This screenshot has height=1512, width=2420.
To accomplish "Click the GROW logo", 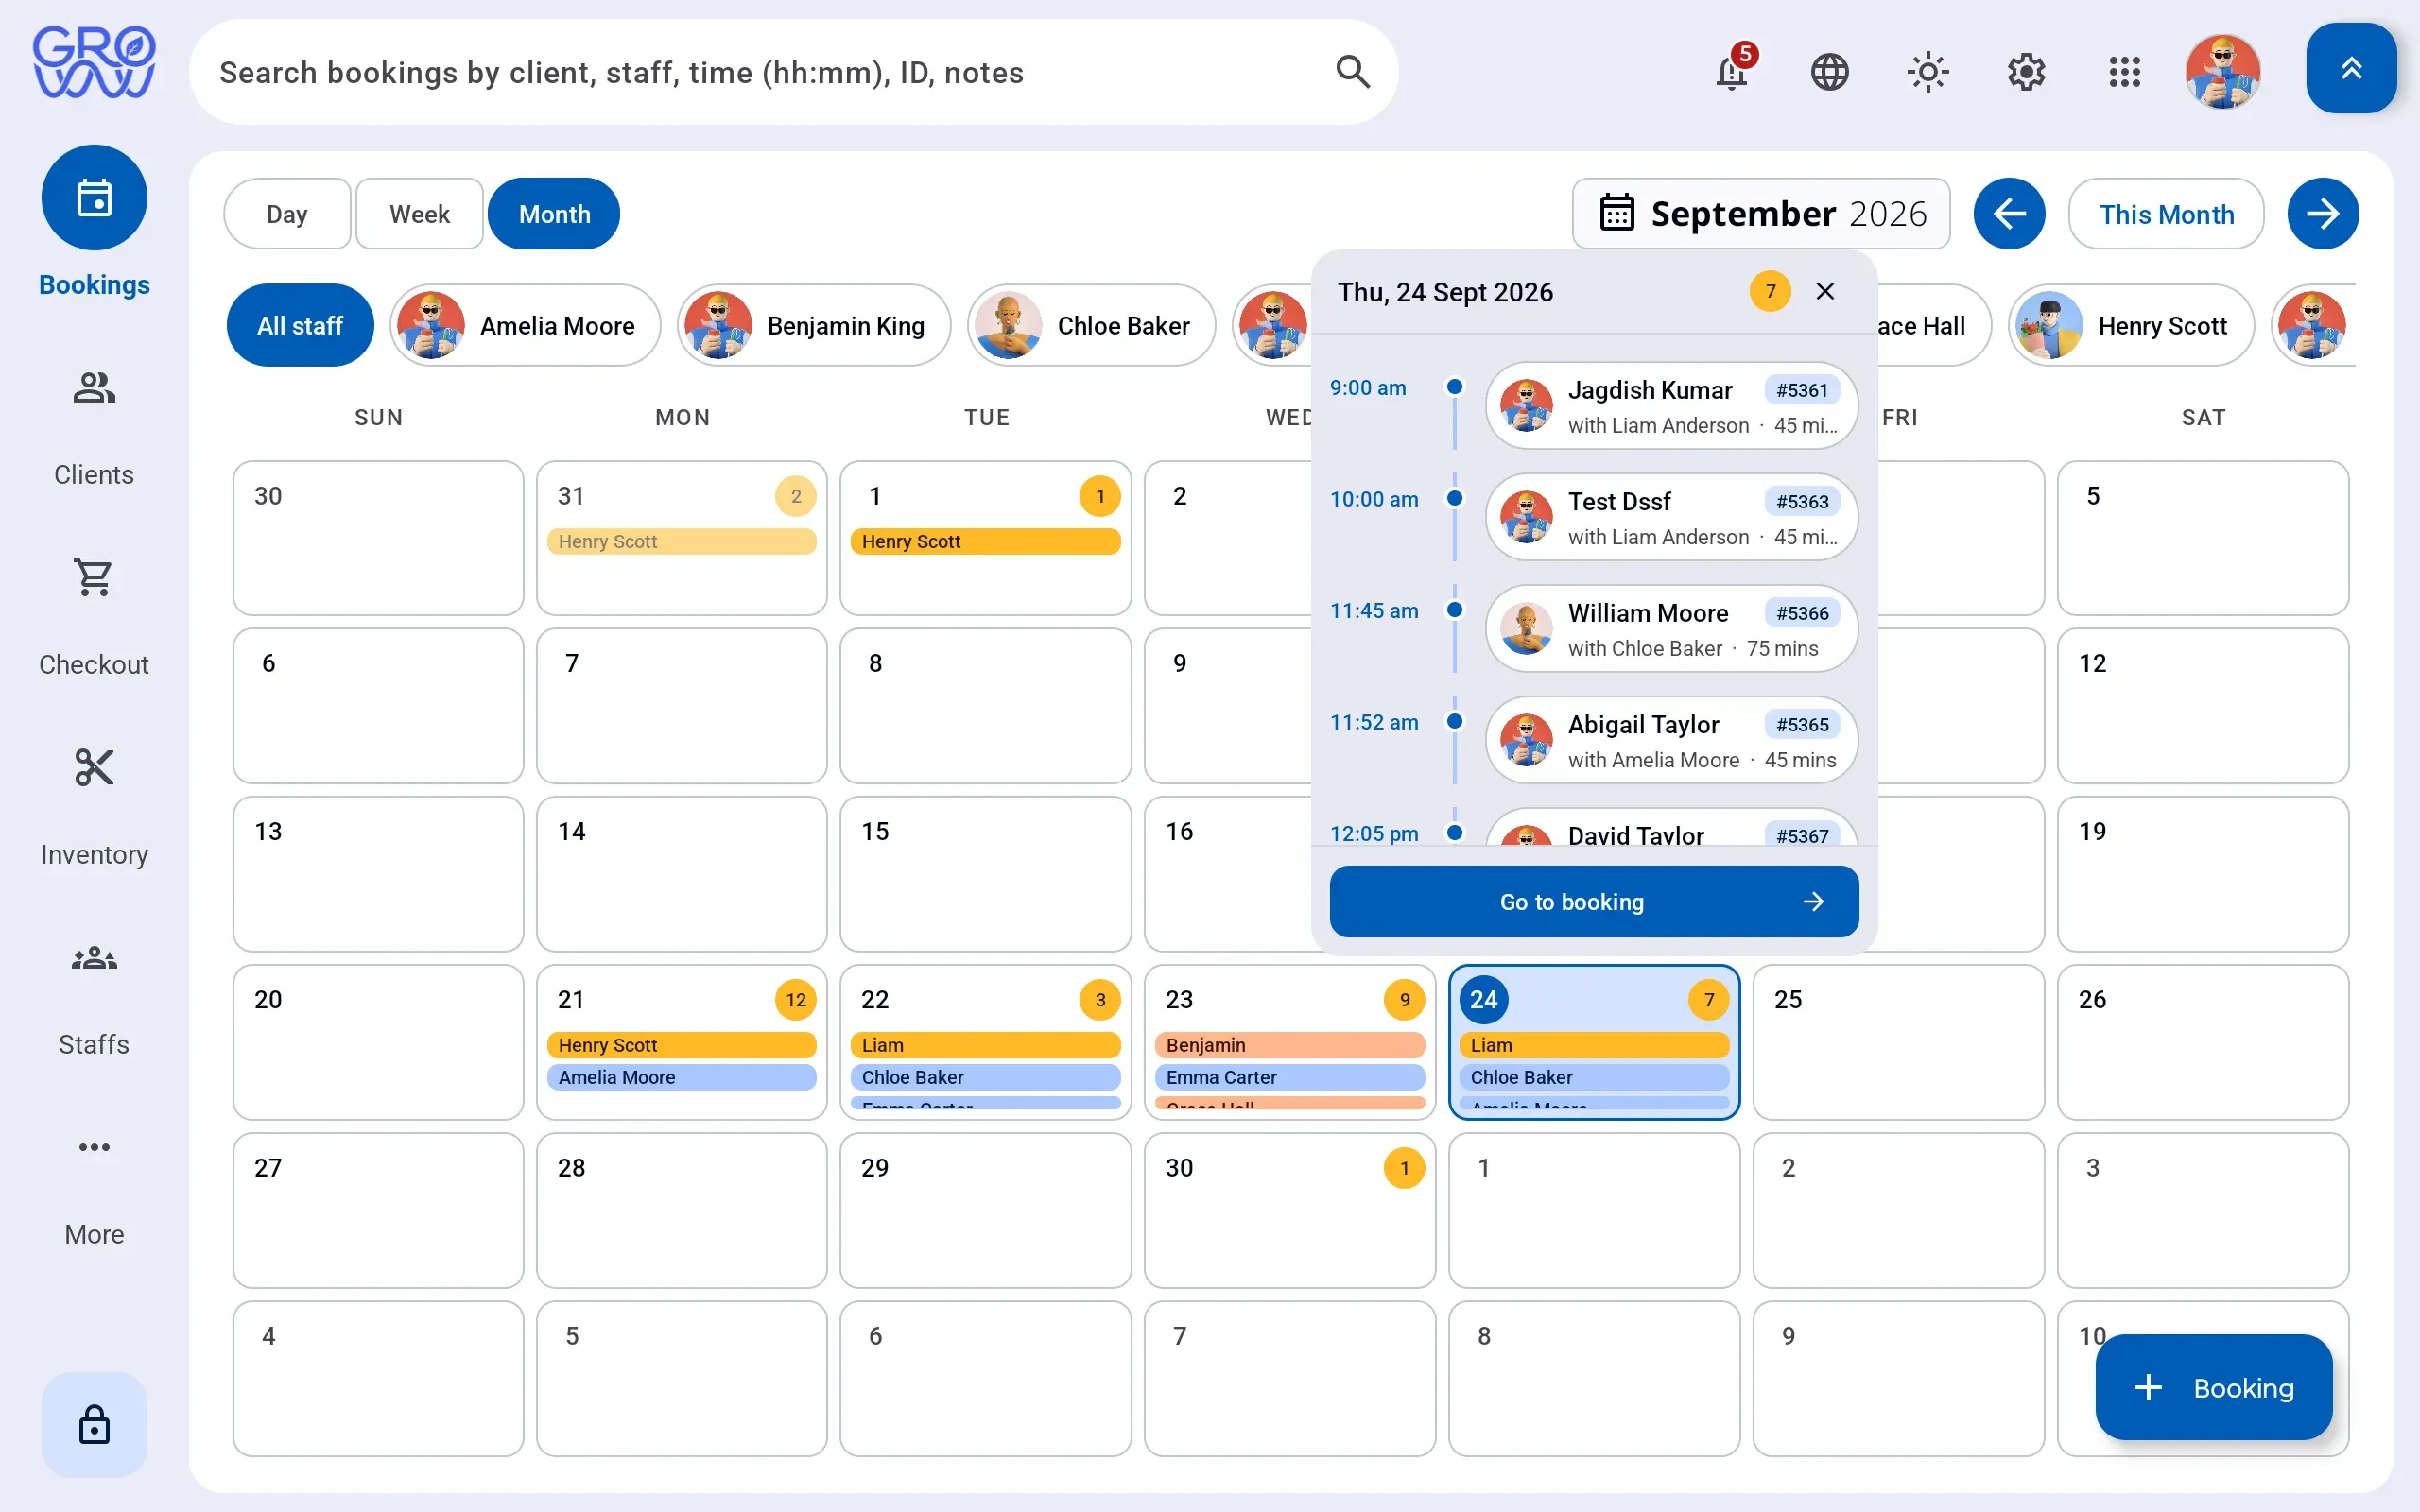I will (94, 62).
